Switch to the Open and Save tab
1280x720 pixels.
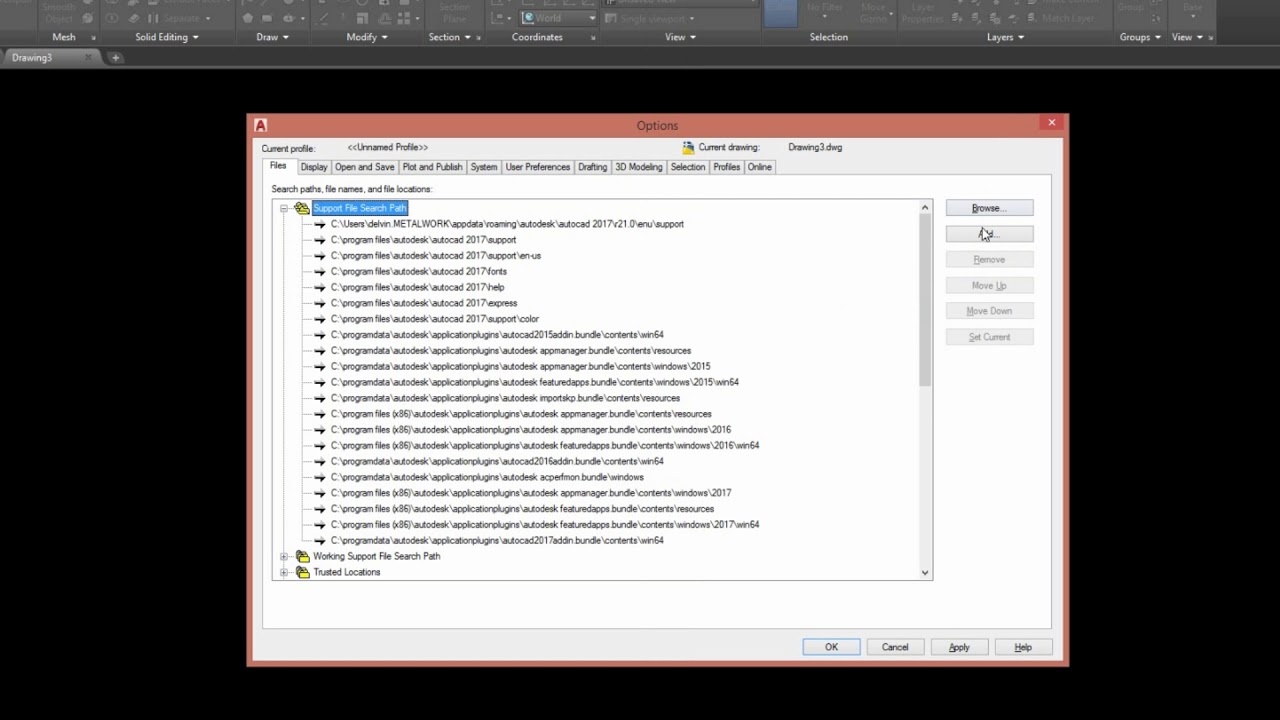364,167
